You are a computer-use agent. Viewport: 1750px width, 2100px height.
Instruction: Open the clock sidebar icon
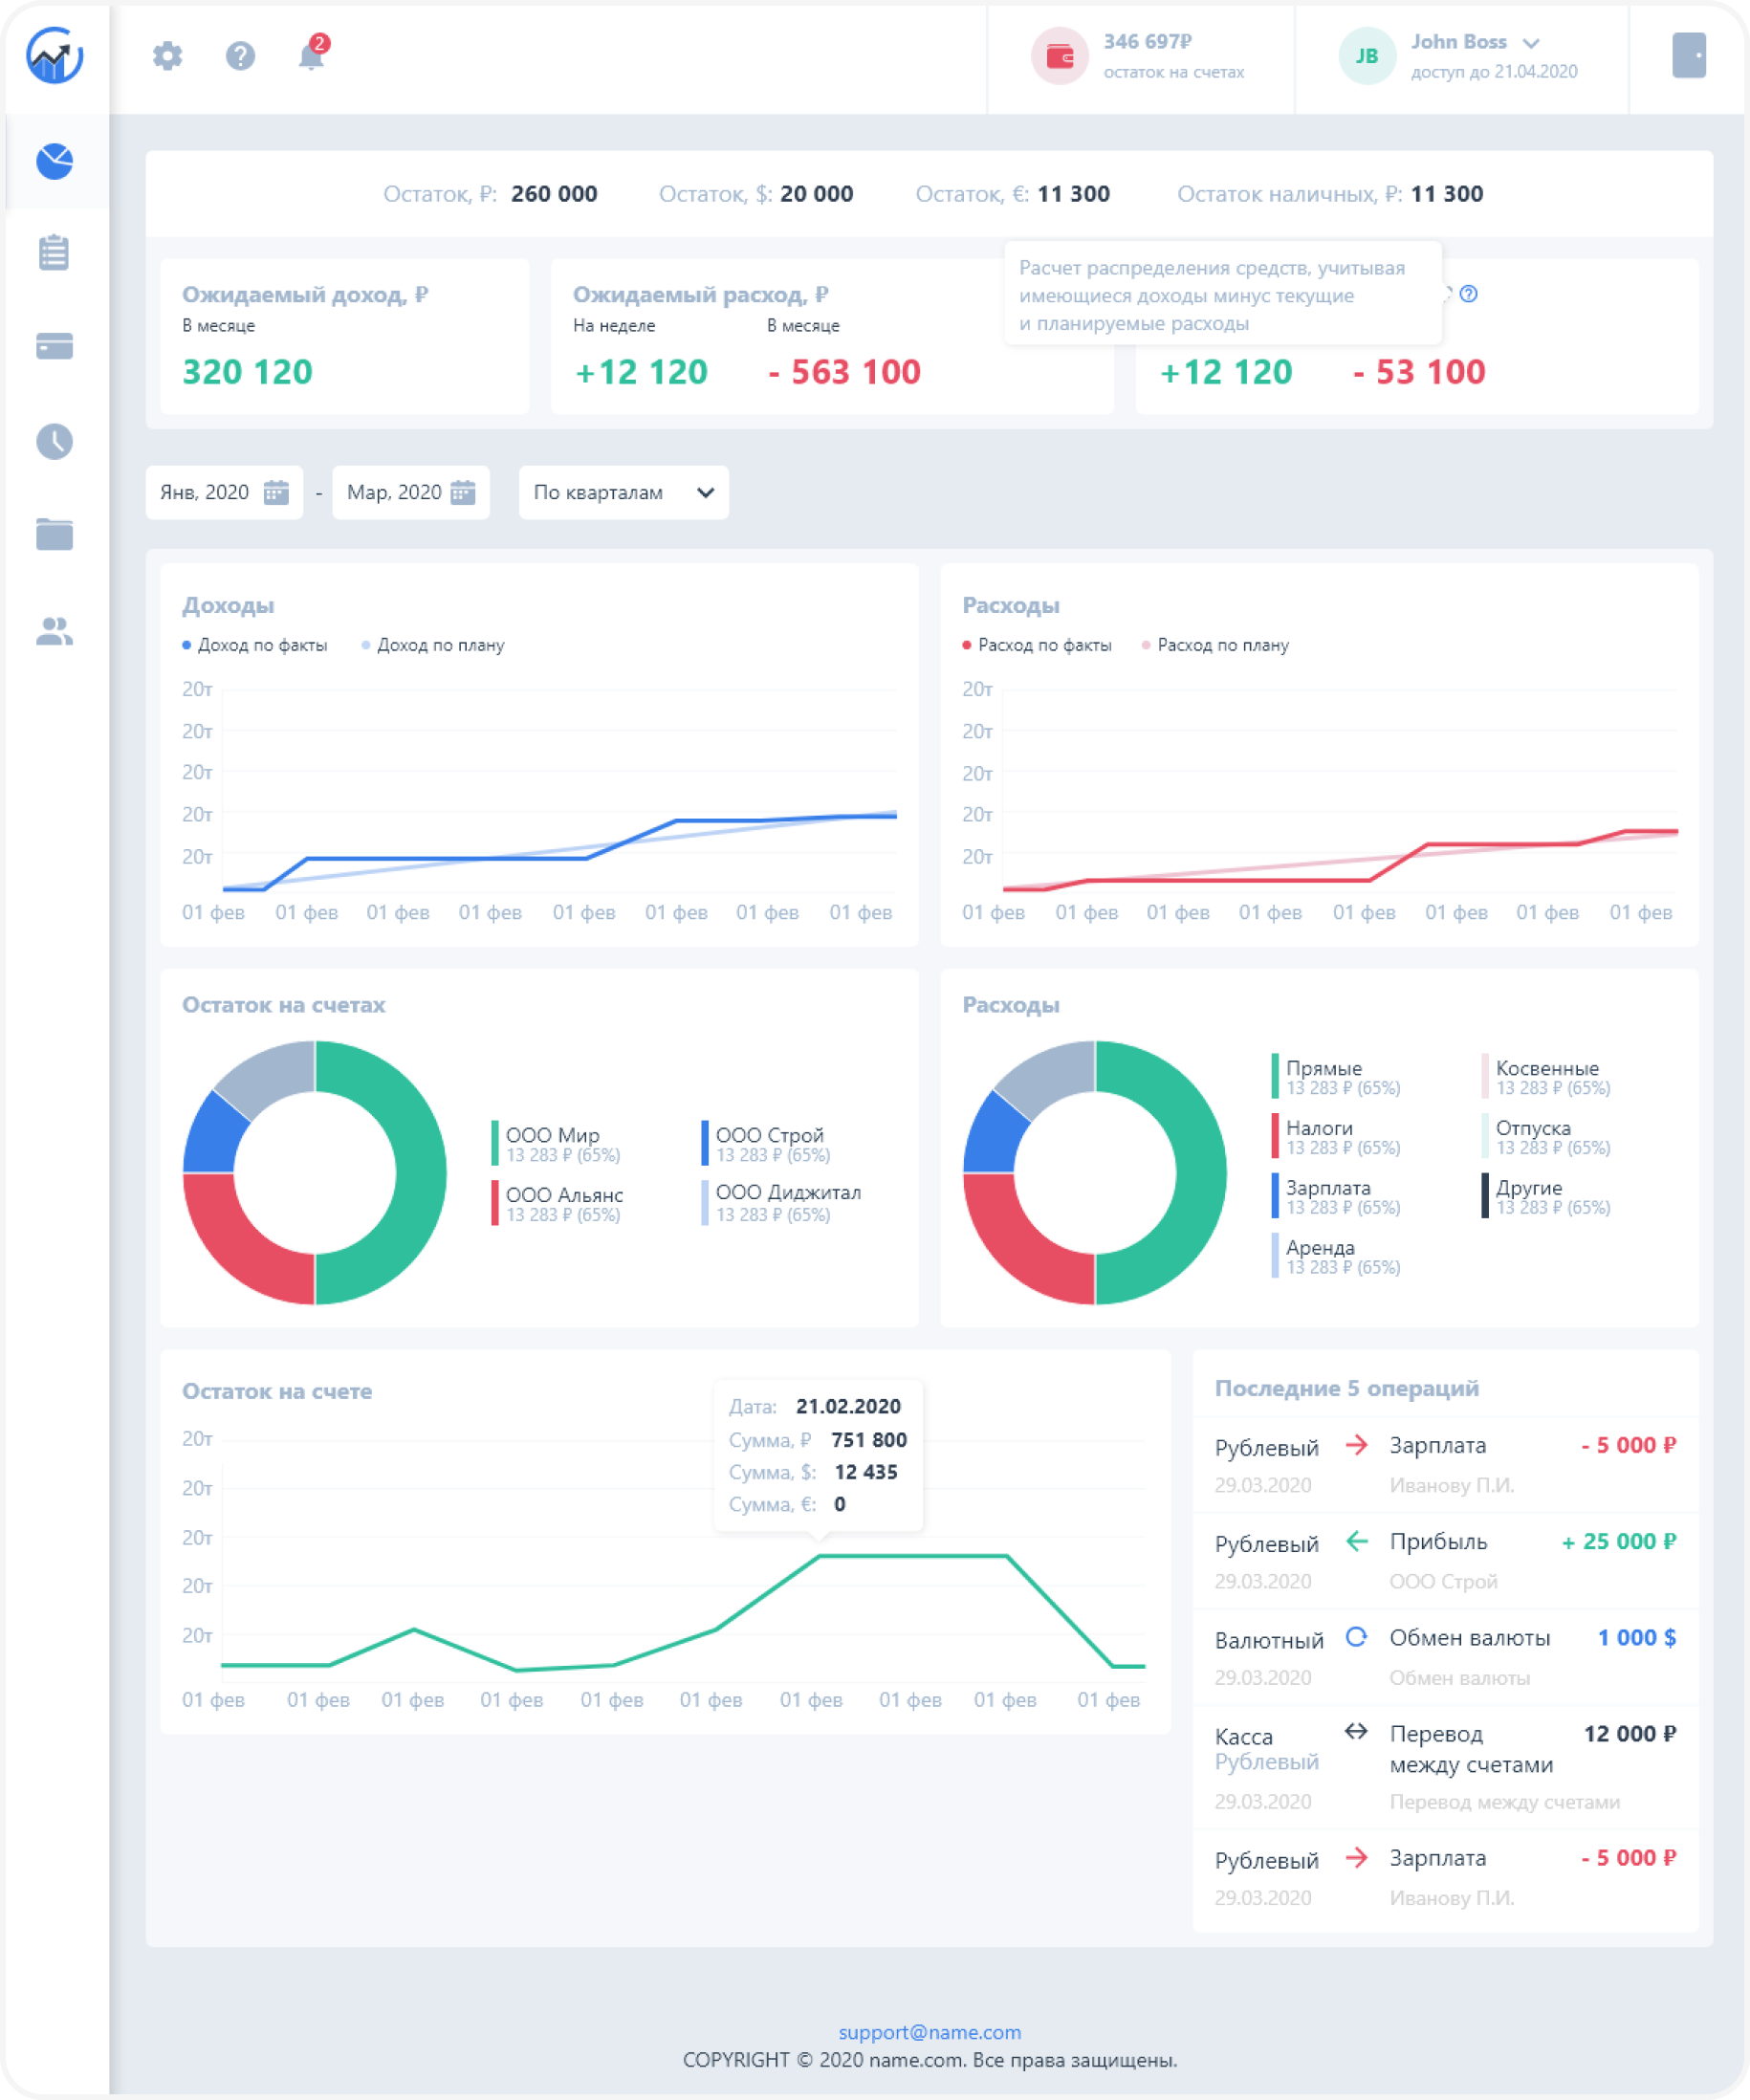[54, 441]
